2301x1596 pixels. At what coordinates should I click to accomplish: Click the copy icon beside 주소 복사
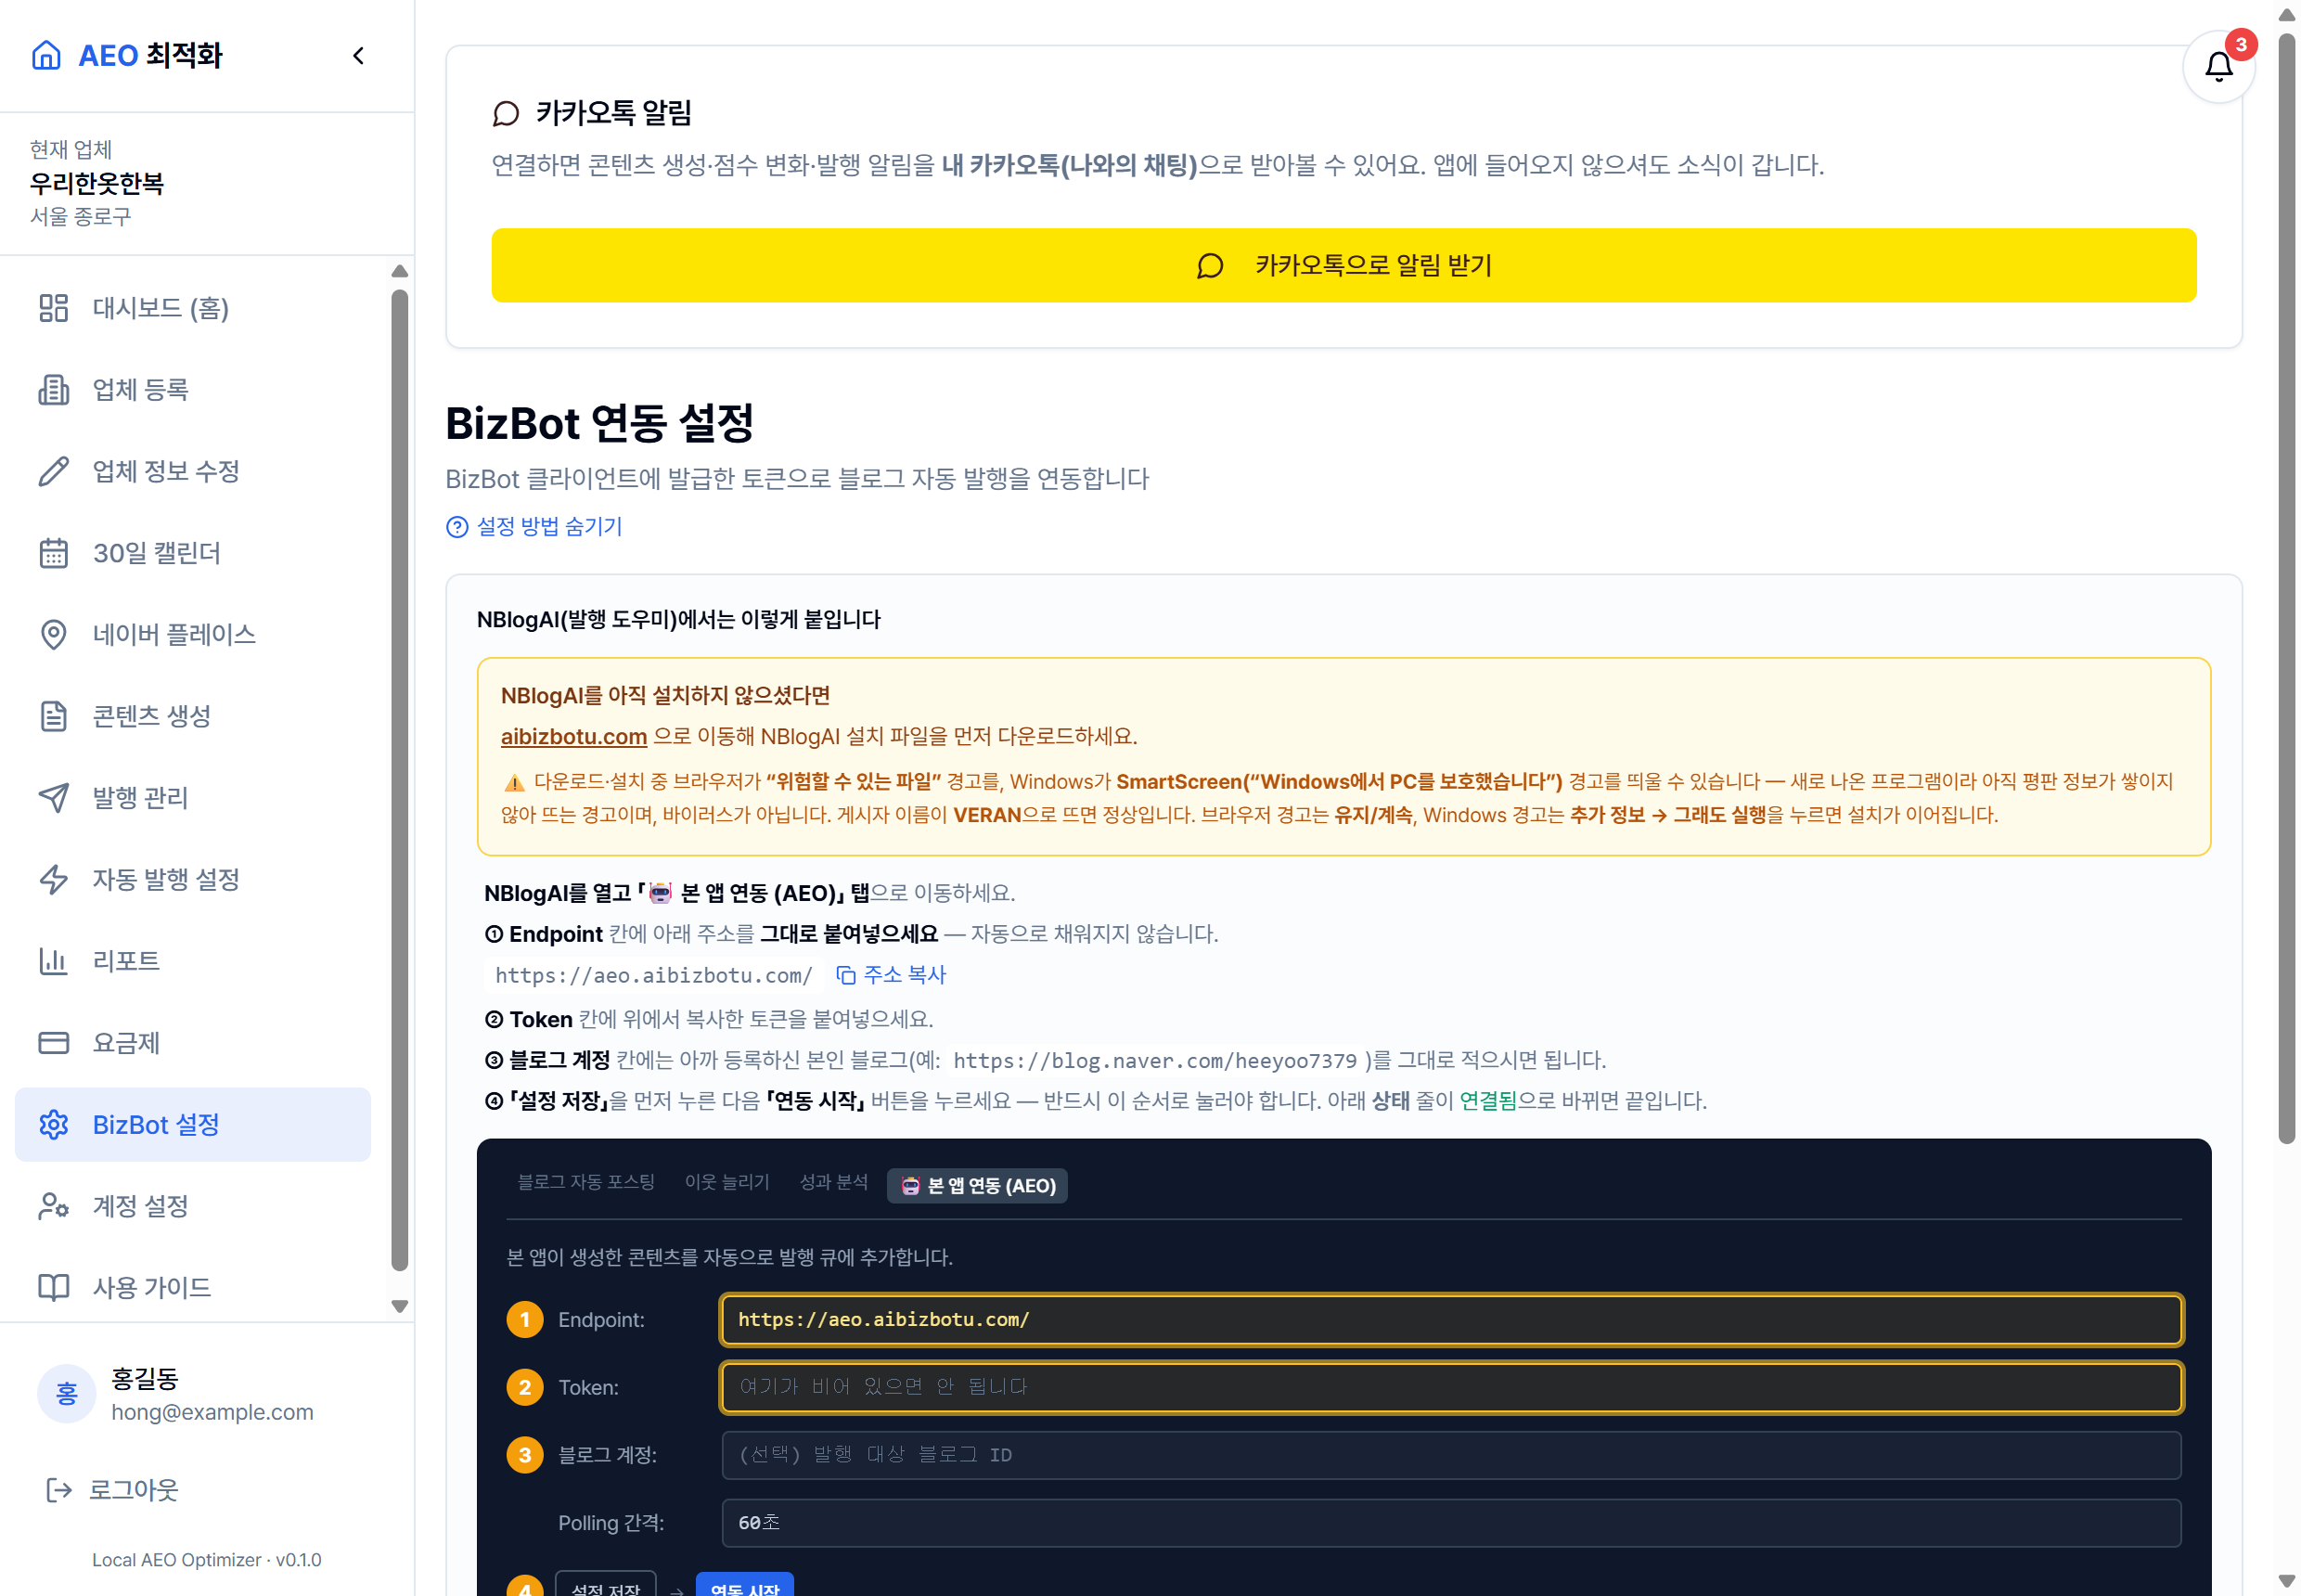[x=846, y=975]
